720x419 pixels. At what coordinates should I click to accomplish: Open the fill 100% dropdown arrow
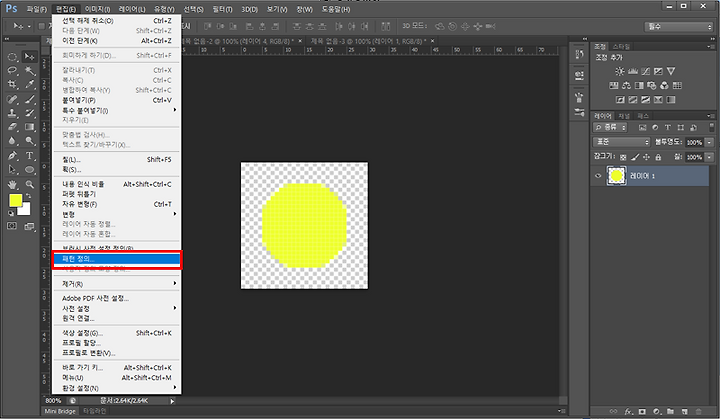709,157
